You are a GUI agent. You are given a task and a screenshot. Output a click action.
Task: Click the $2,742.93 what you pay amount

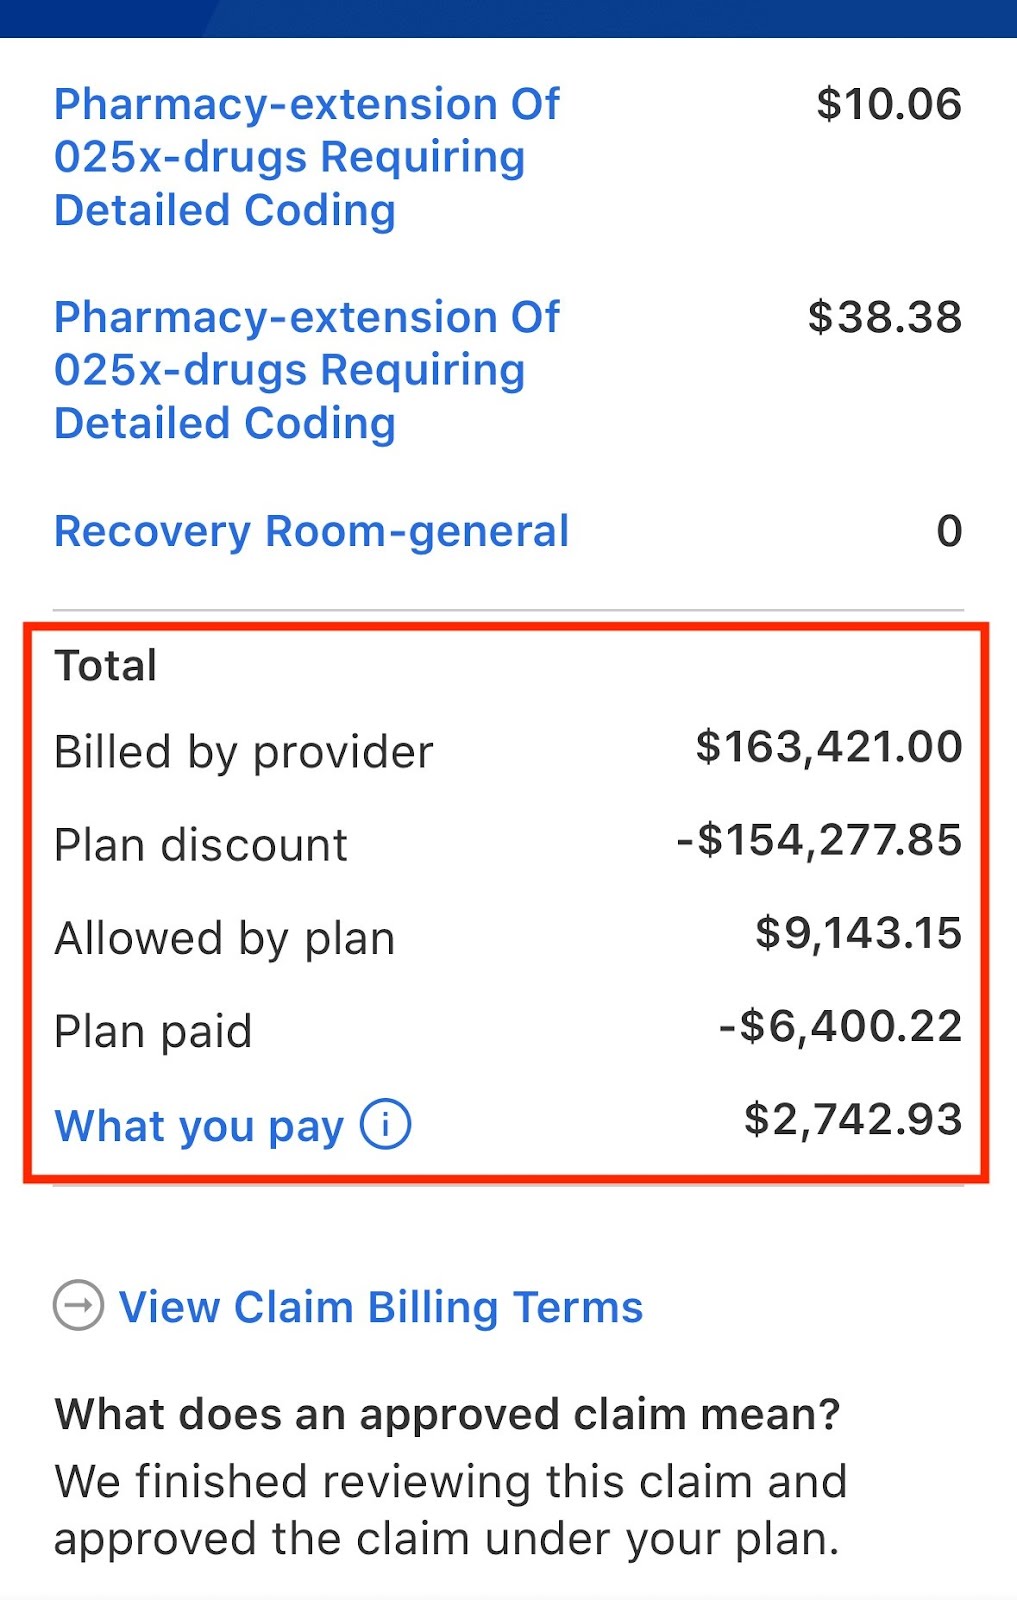pos(853,1119)
